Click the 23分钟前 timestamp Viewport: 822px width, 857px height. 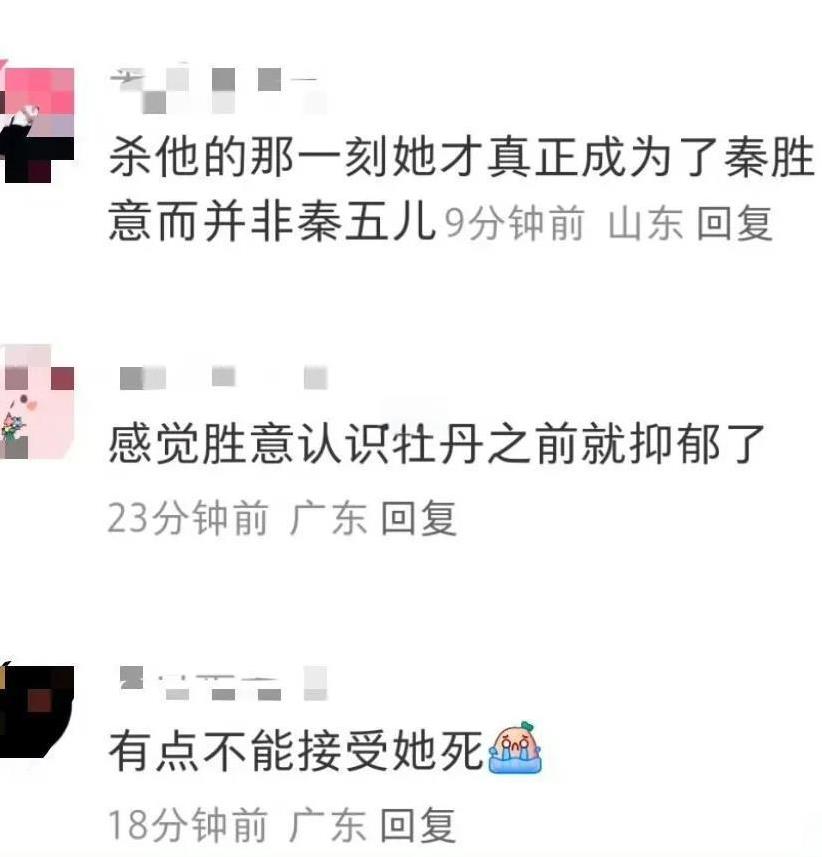coord(189,518)
